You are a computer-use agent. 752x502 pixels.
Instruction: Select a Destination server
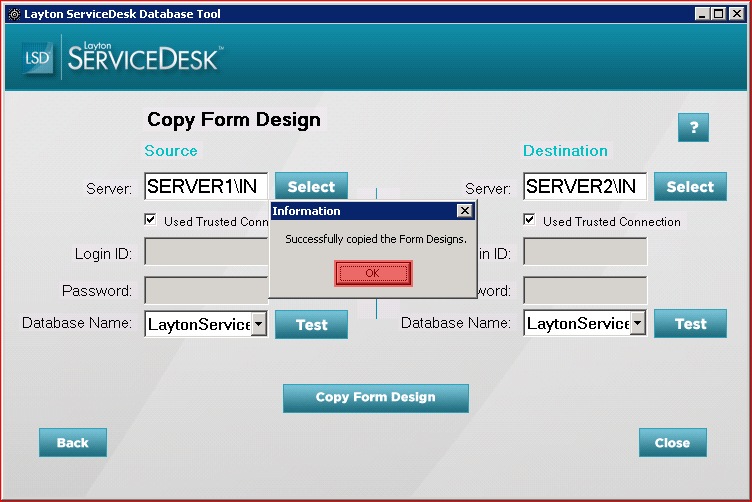(x=690, y=186)
